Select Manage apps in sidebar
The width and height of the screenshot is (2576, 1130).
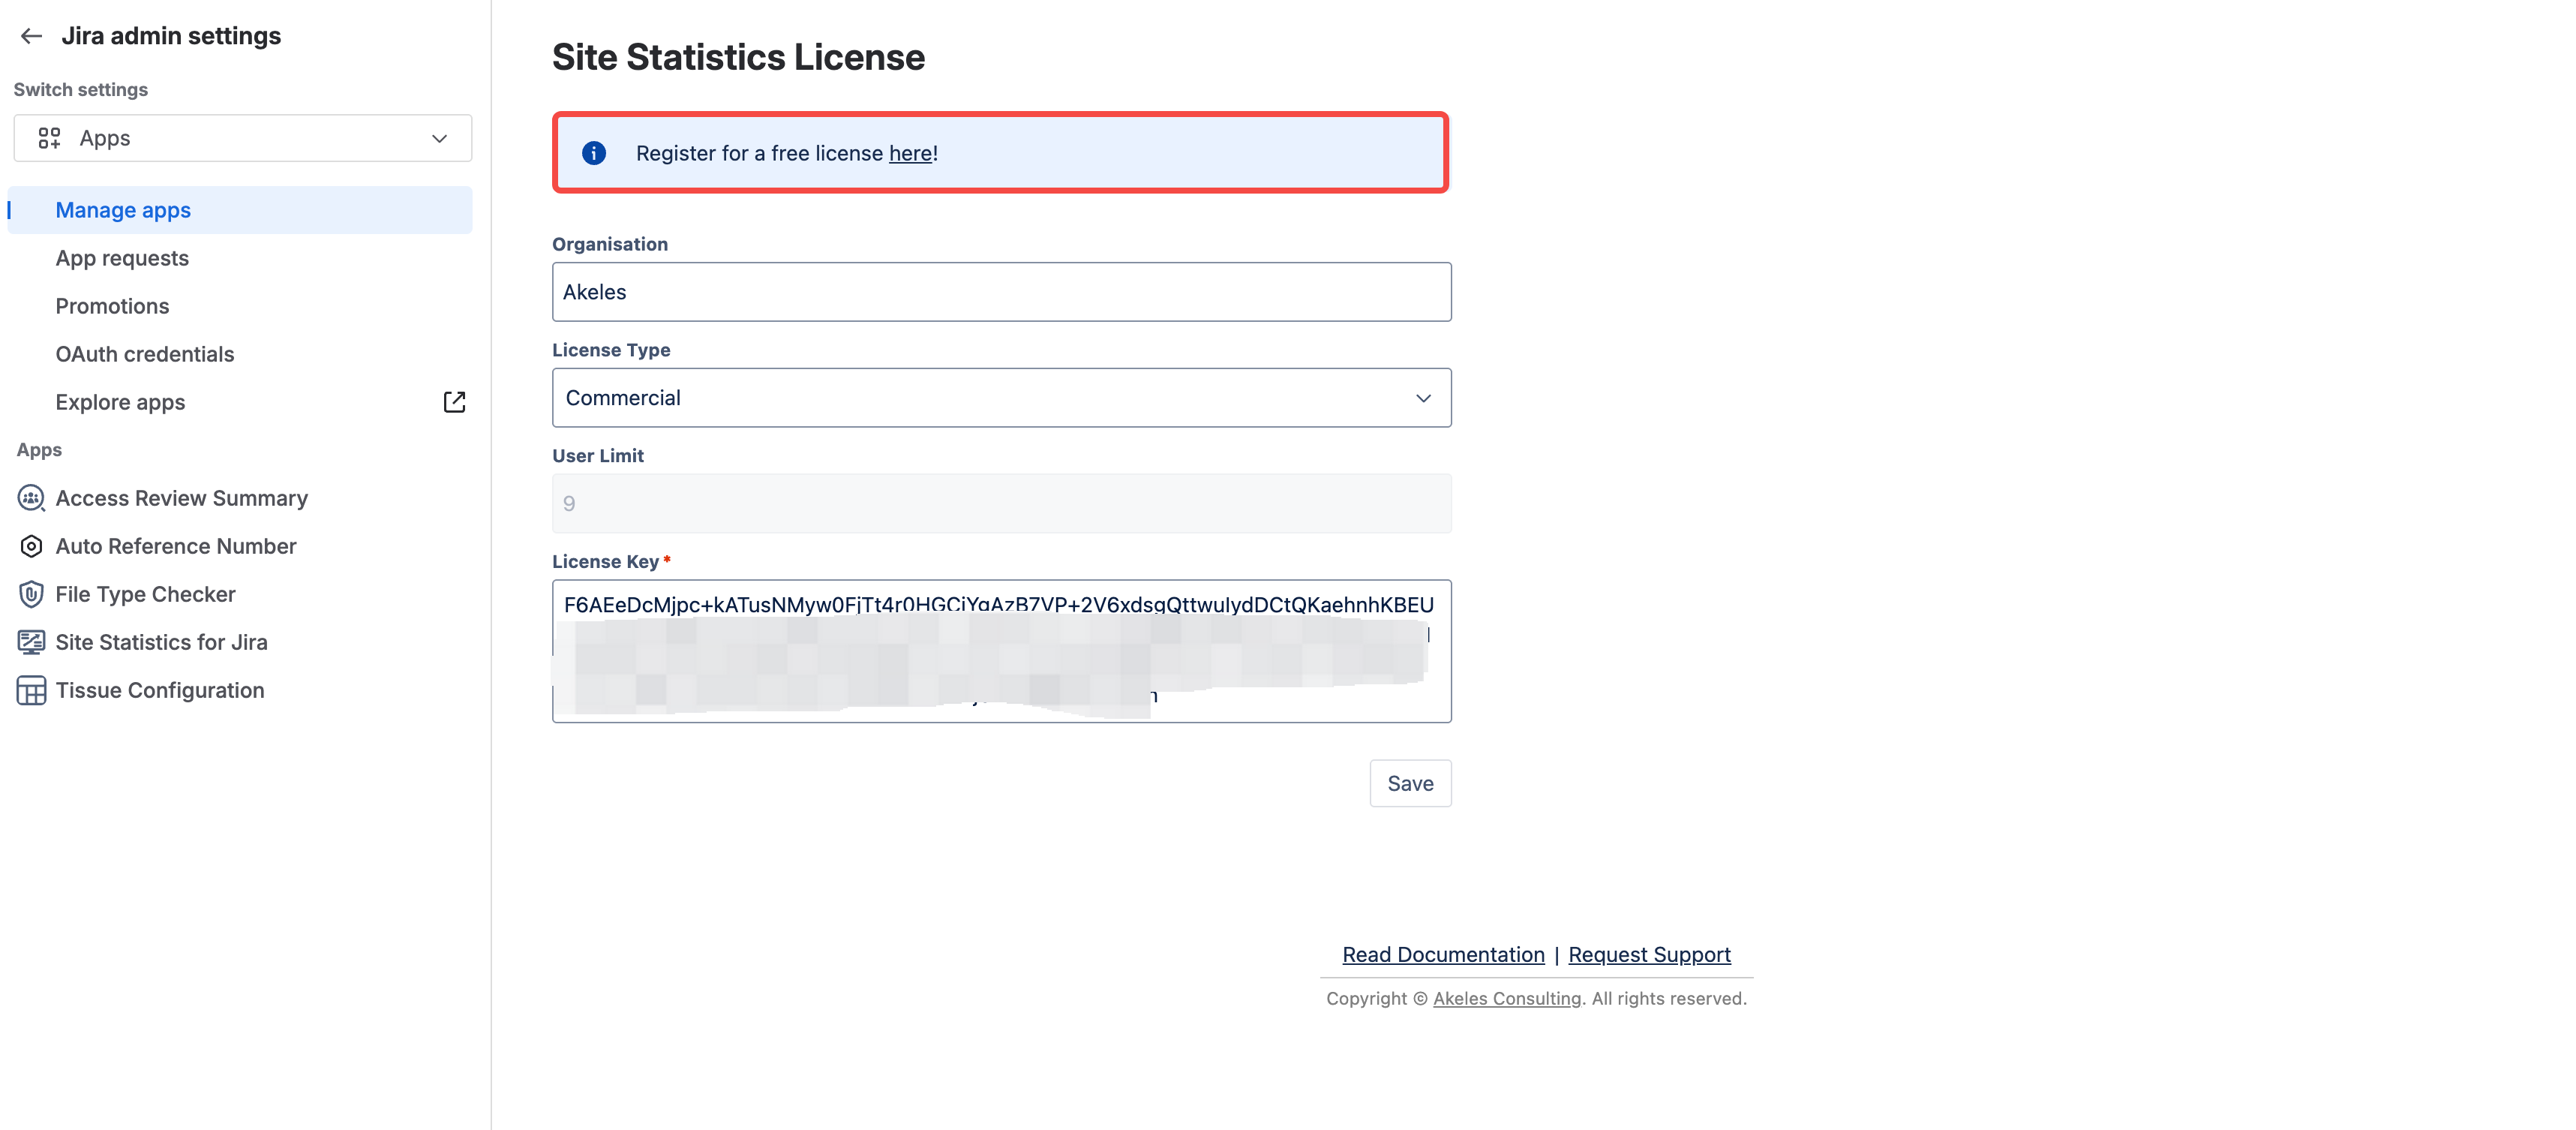click(x=123, y=210)
